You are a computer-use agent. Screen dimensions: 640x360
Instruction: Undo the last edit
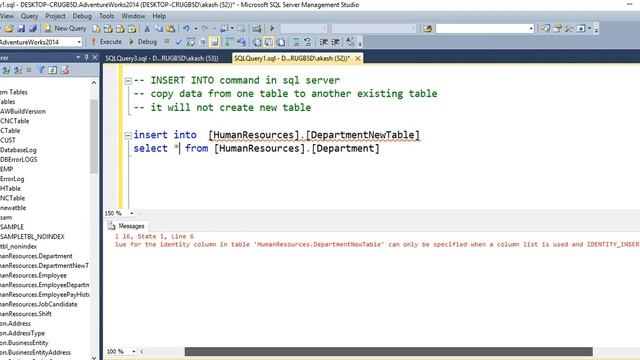pos(186,29)
